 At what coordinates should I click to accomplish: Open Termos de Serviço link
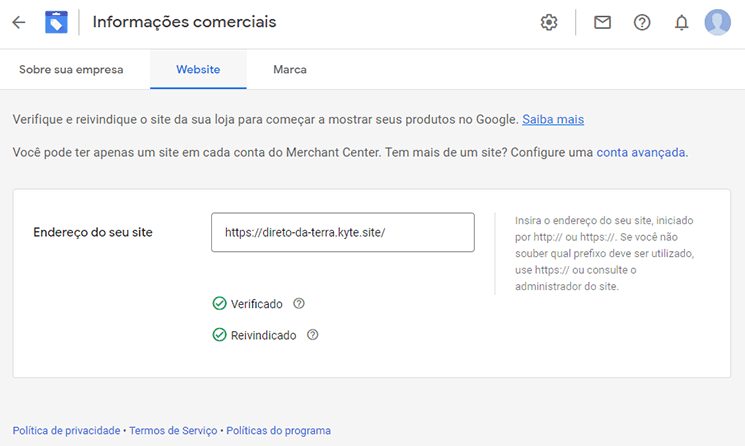click(x=173, y=430)
